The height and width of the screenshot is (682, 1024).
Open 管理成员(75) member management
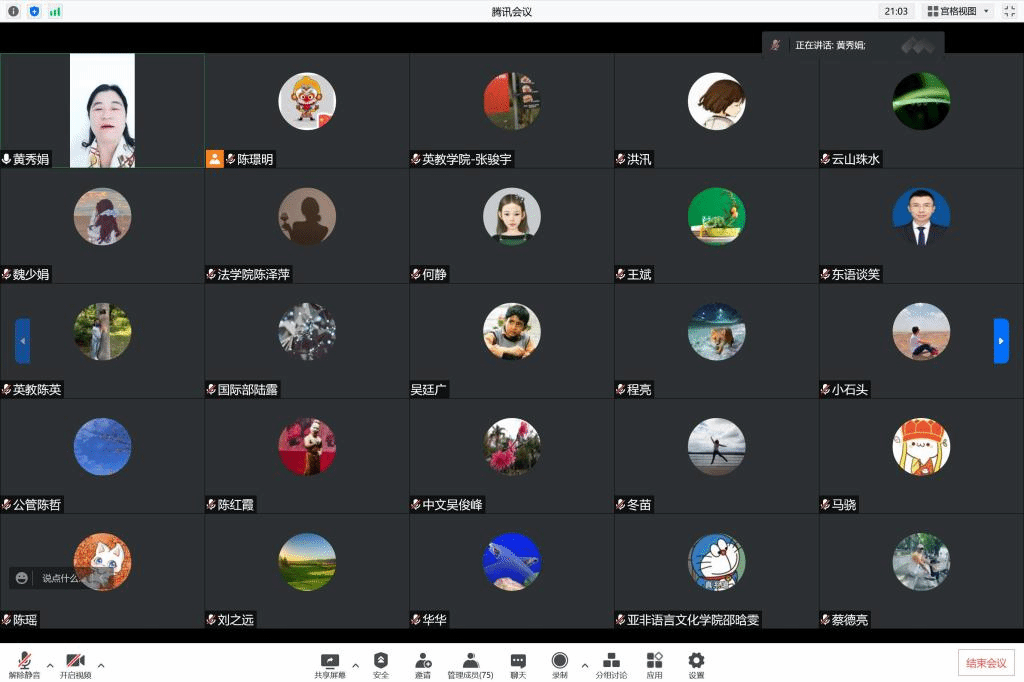pyautogui.click(x=471, y=662)
